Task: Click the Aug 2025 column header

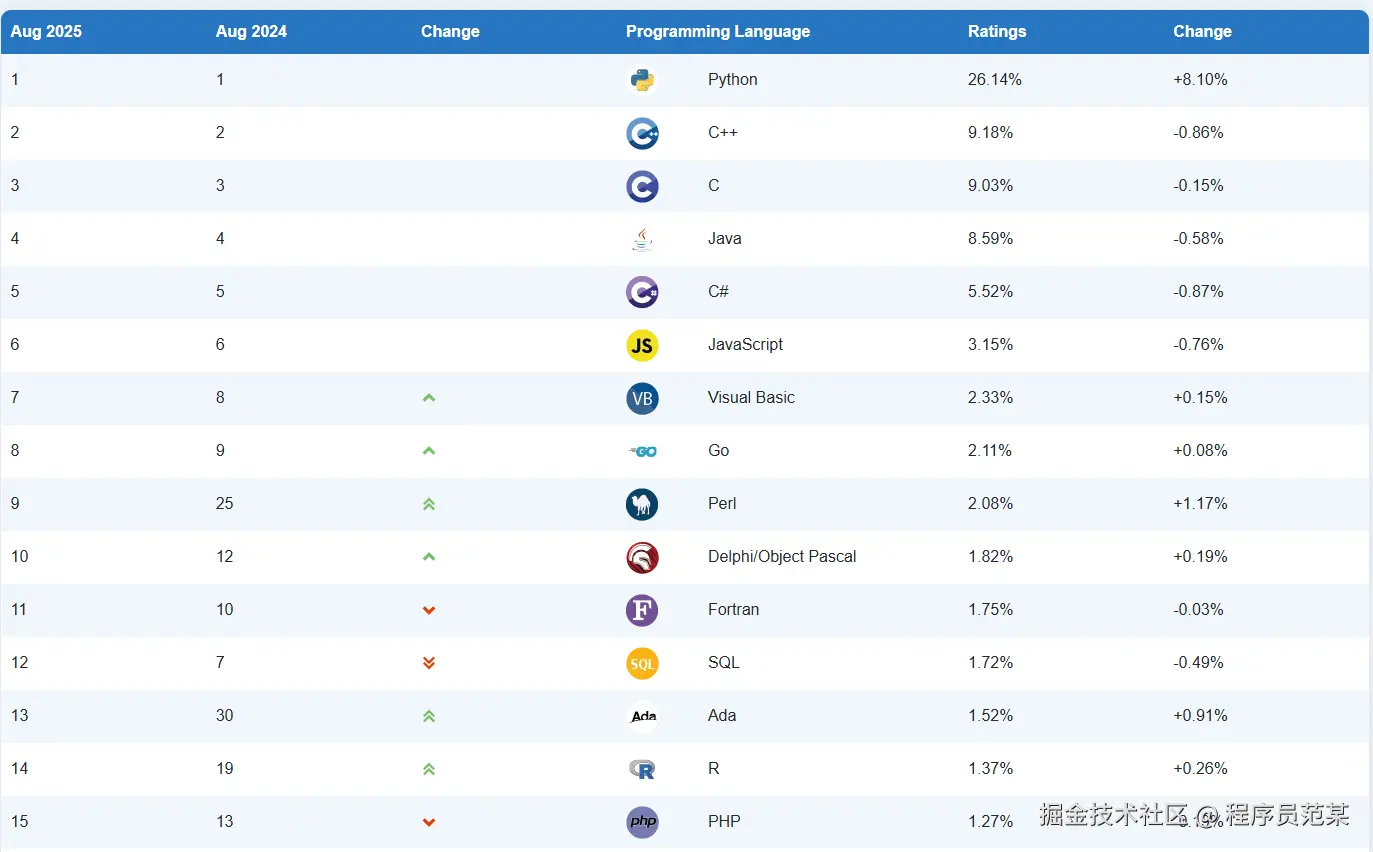Action: point(46,32)
